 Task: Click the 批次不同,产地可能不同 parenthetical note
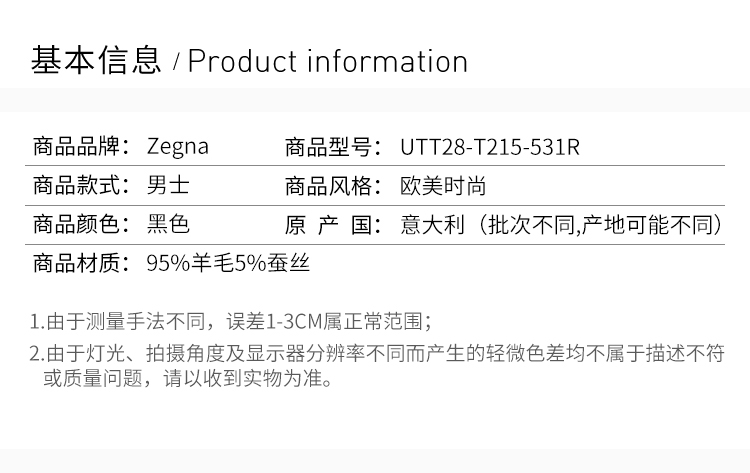[600, 225]
